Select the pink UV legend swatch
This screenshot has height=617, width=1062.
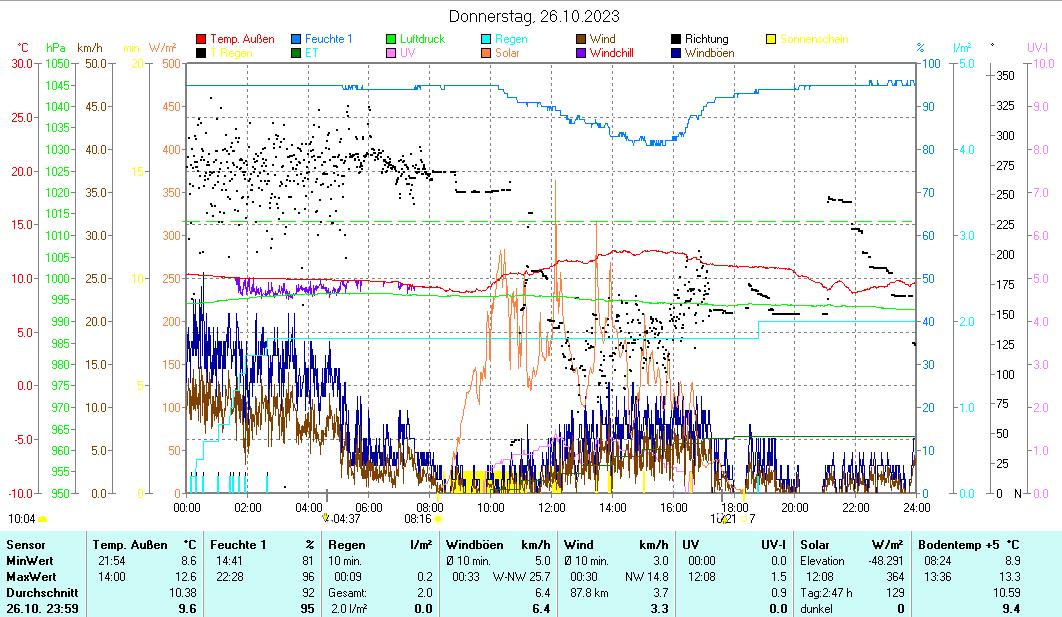tap(392, 53)
